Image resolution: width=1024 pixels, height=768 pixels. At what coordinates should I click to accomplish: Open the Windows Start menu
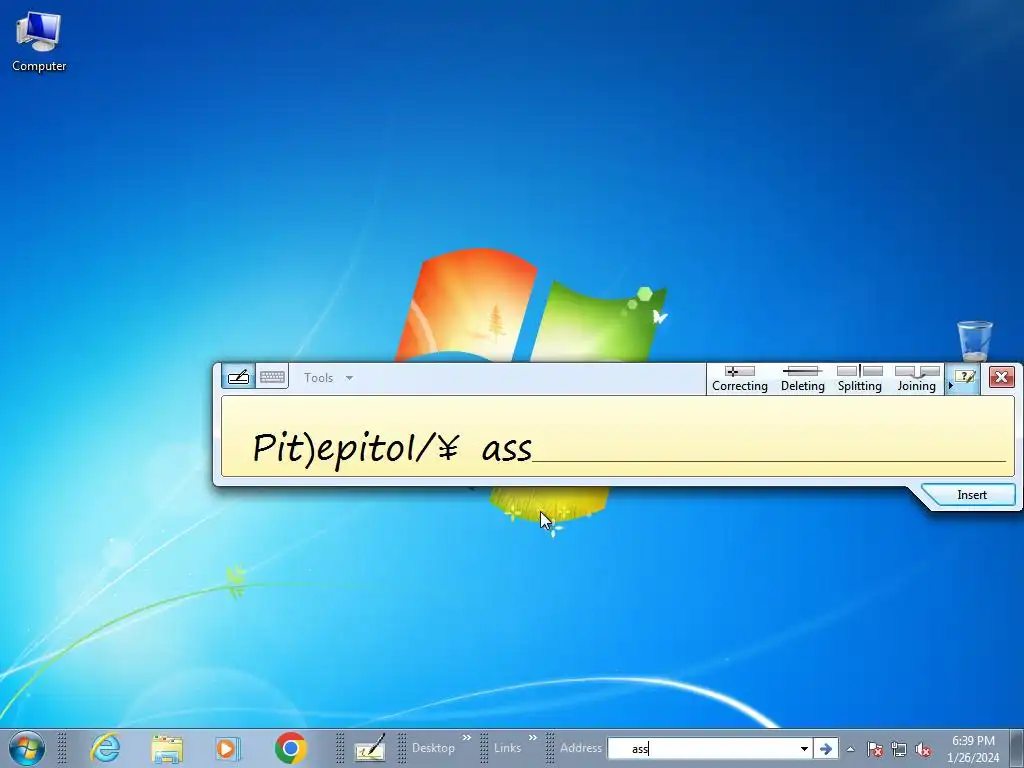(27, 748)
